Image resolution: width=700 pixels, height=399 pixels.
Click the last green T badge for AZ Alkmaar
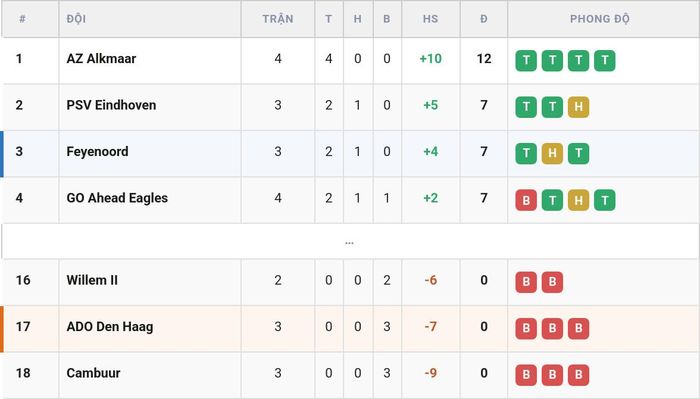(x=604, y=60)
